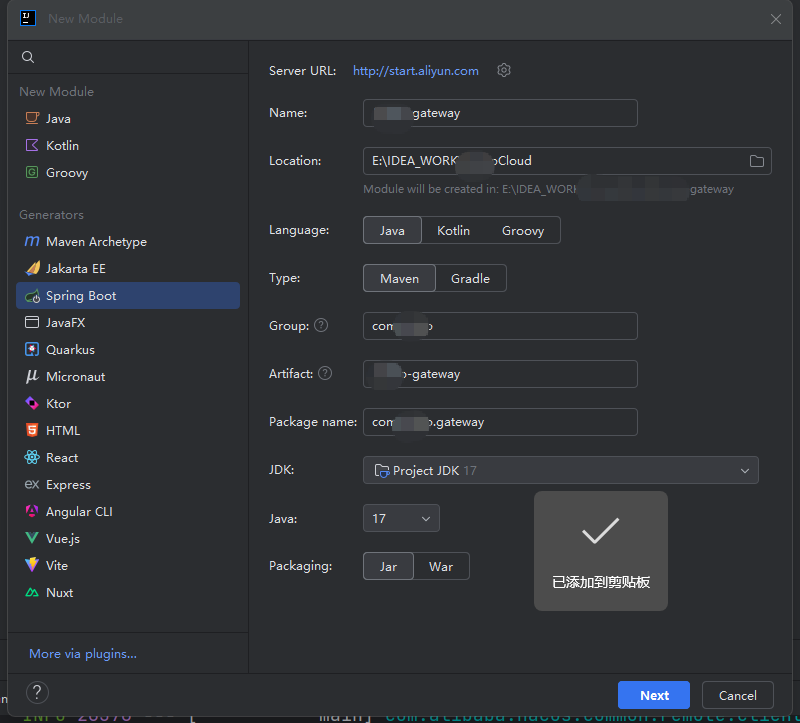
Task: Select Maven Archetype label in list
Action: [x=96, y=241]
